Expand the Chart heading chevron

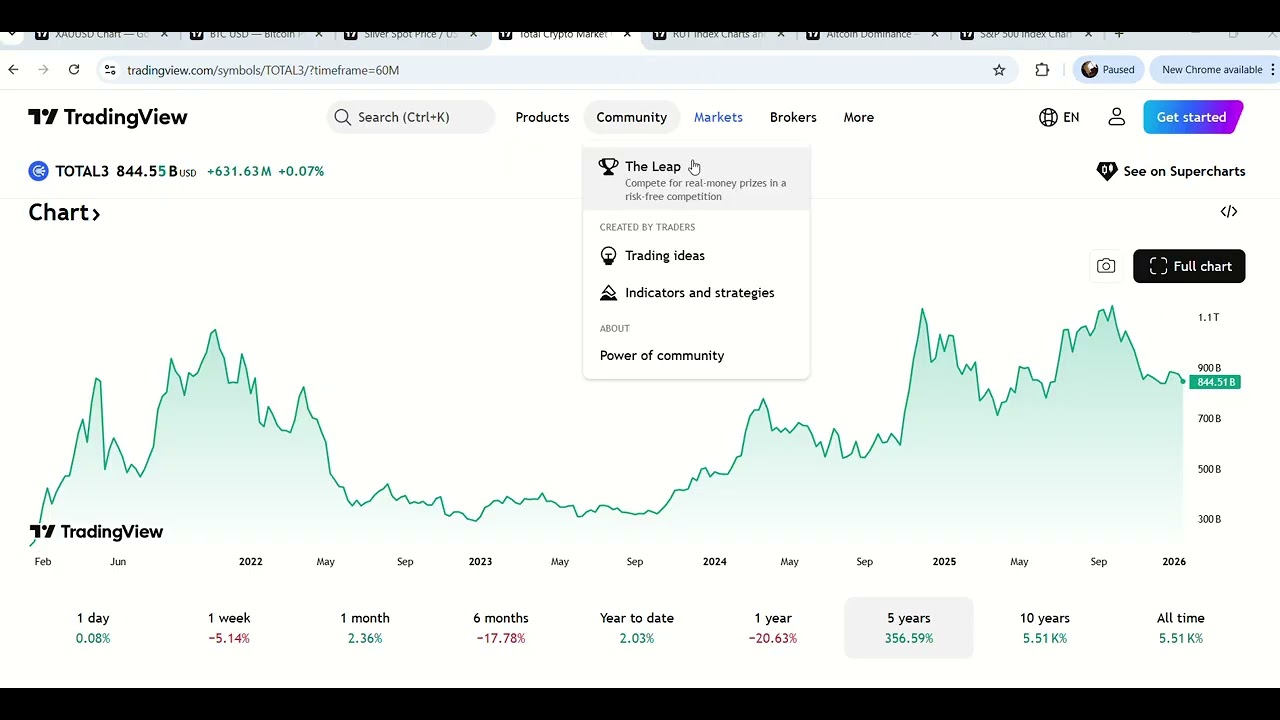tap(96, 213)
